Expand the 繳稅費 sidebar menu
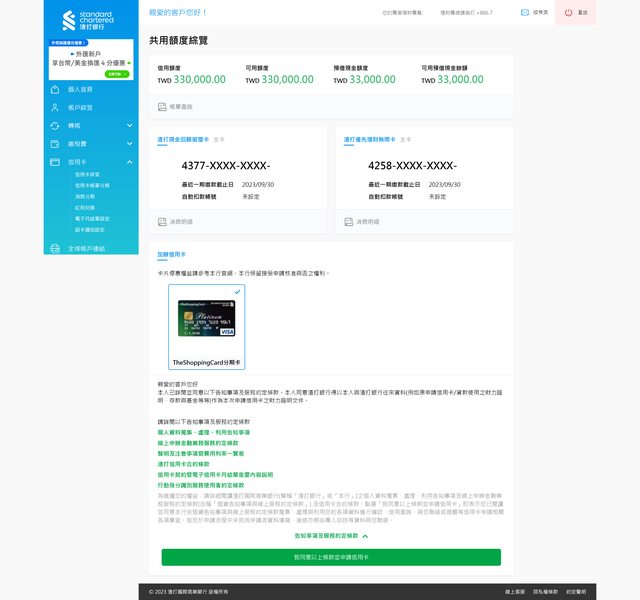Image resolution: width=640 pixels, height=600 pixels. [x=129, y=144]
